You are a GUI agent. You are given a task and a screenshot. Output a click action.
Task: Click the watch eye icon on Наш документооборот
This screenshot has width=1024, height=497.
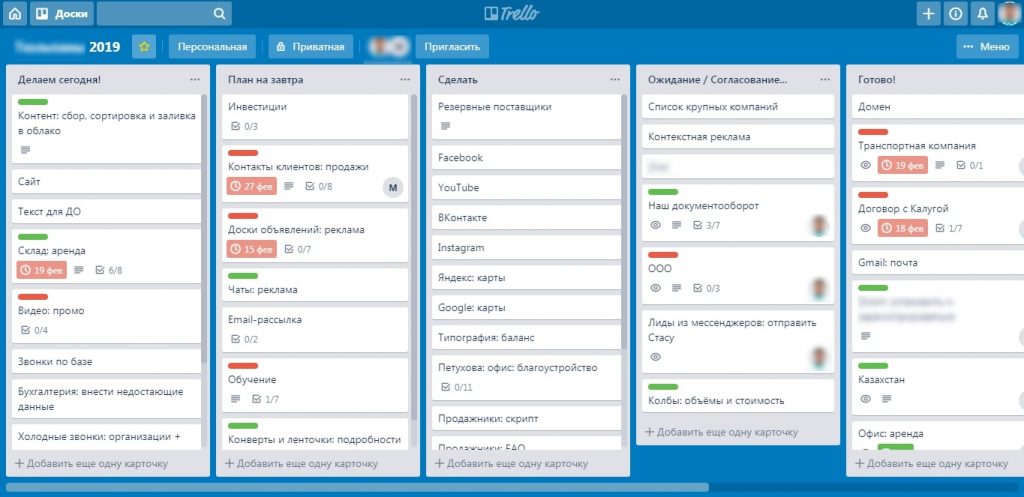pyautogui.click(x=656, y=225)
